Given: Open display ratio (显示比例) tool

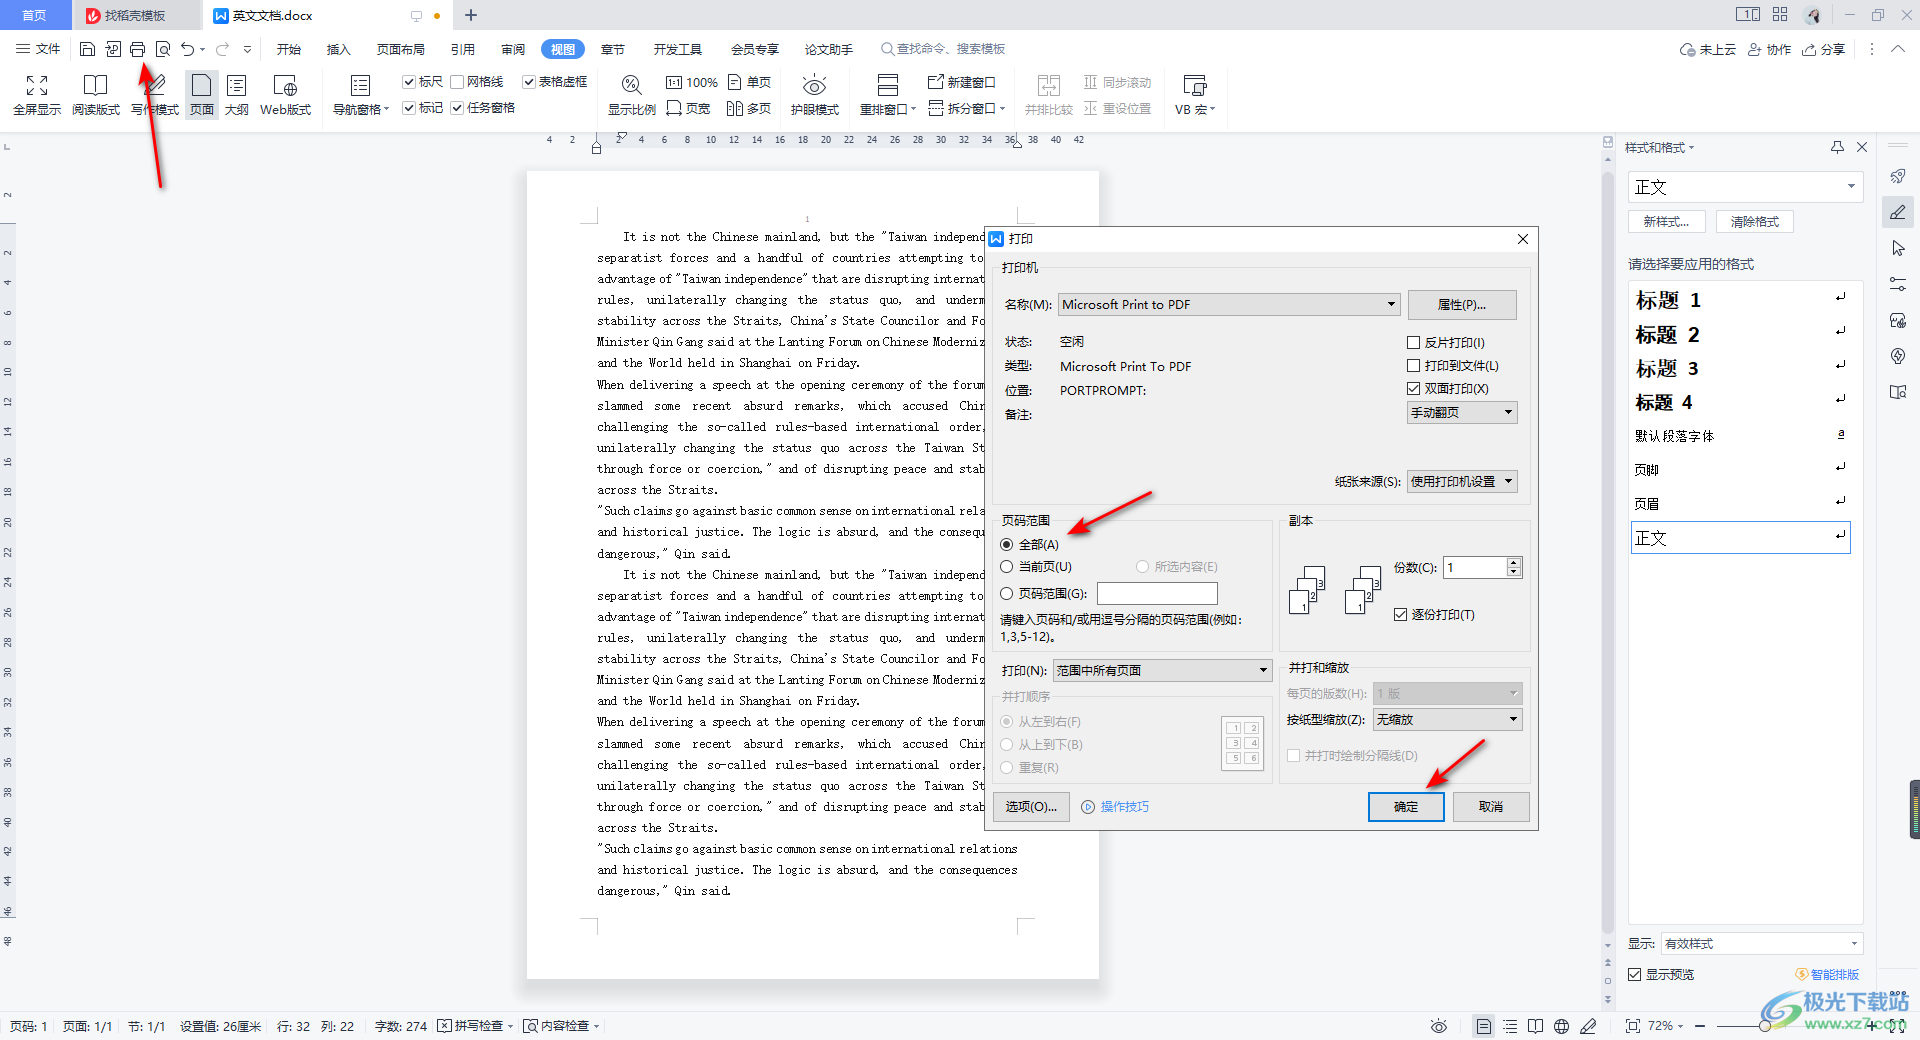Looking at the screenshot, I should (x=632, y=95).
